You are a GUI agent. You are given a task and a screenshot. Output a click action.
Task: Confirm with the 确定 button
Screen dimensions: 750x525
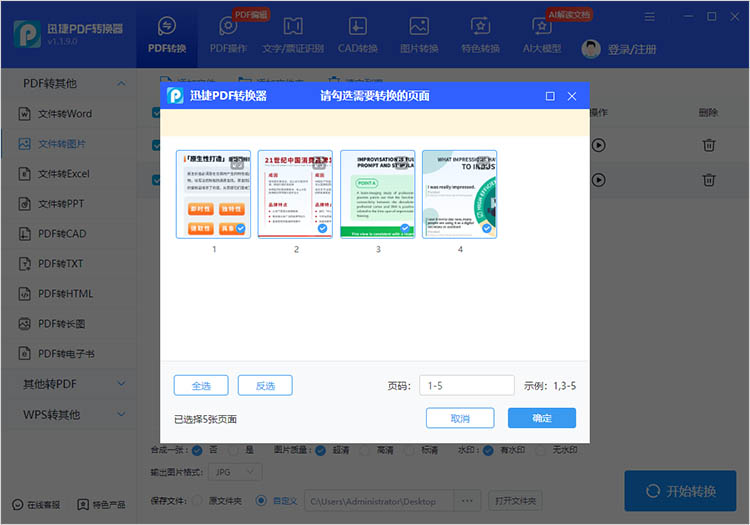pos(542,418)
